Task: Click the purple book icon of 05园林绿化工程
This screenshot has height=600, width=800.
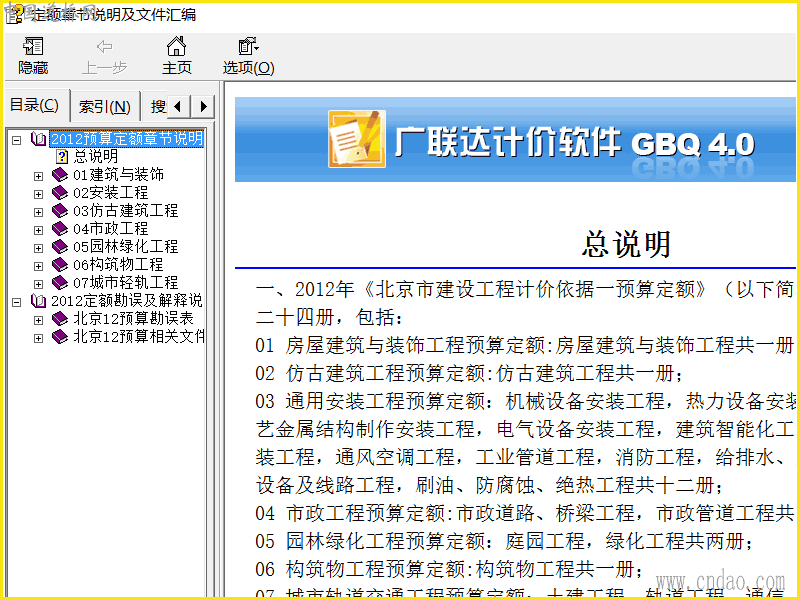Action: [60, 247]
